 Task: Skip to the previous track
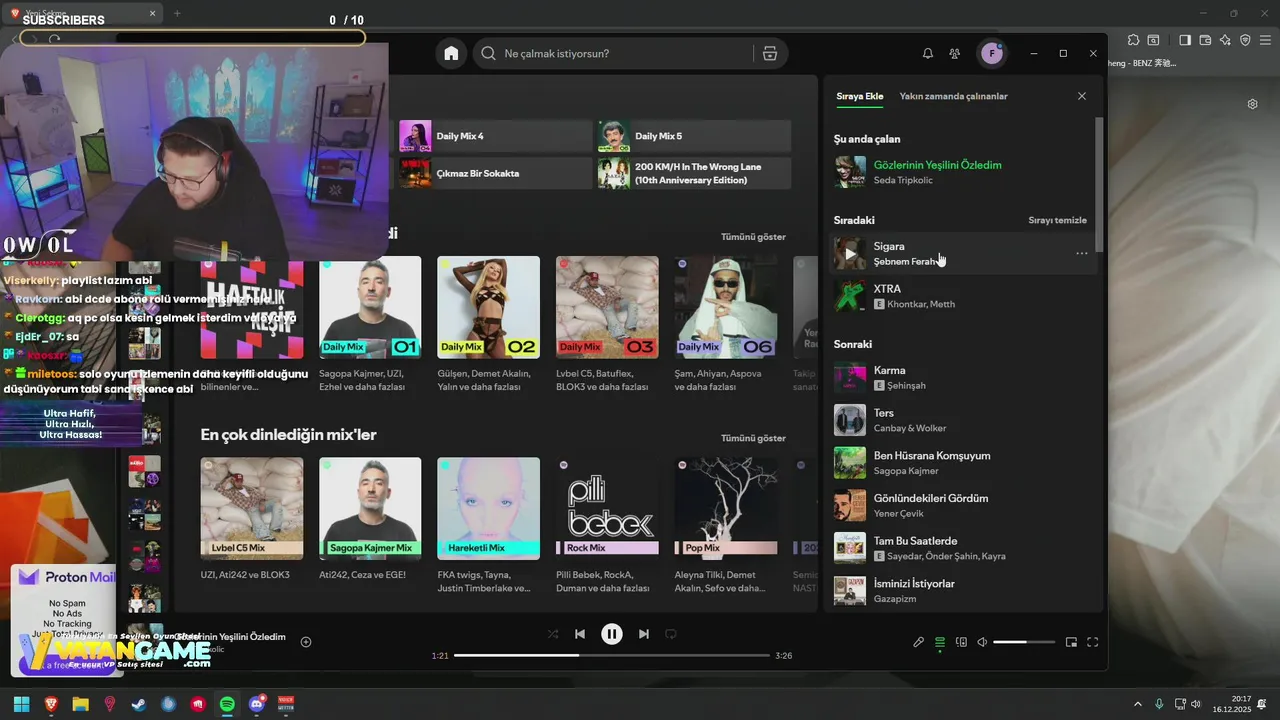580,634
